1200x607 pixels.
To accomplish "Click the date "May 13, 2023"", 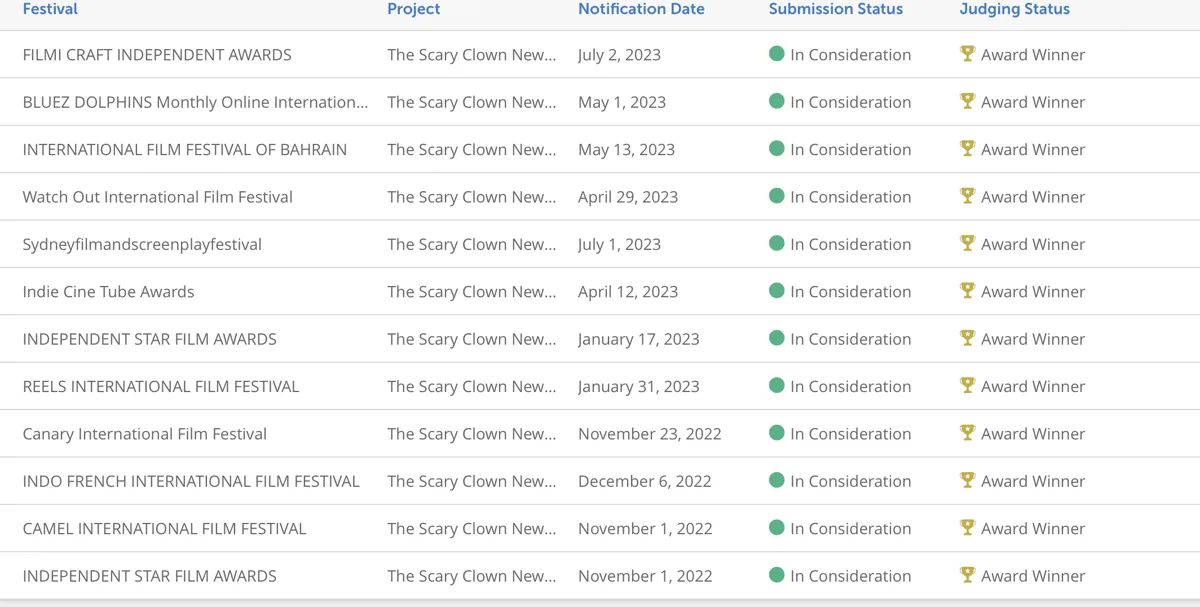I will click(626, 150).
